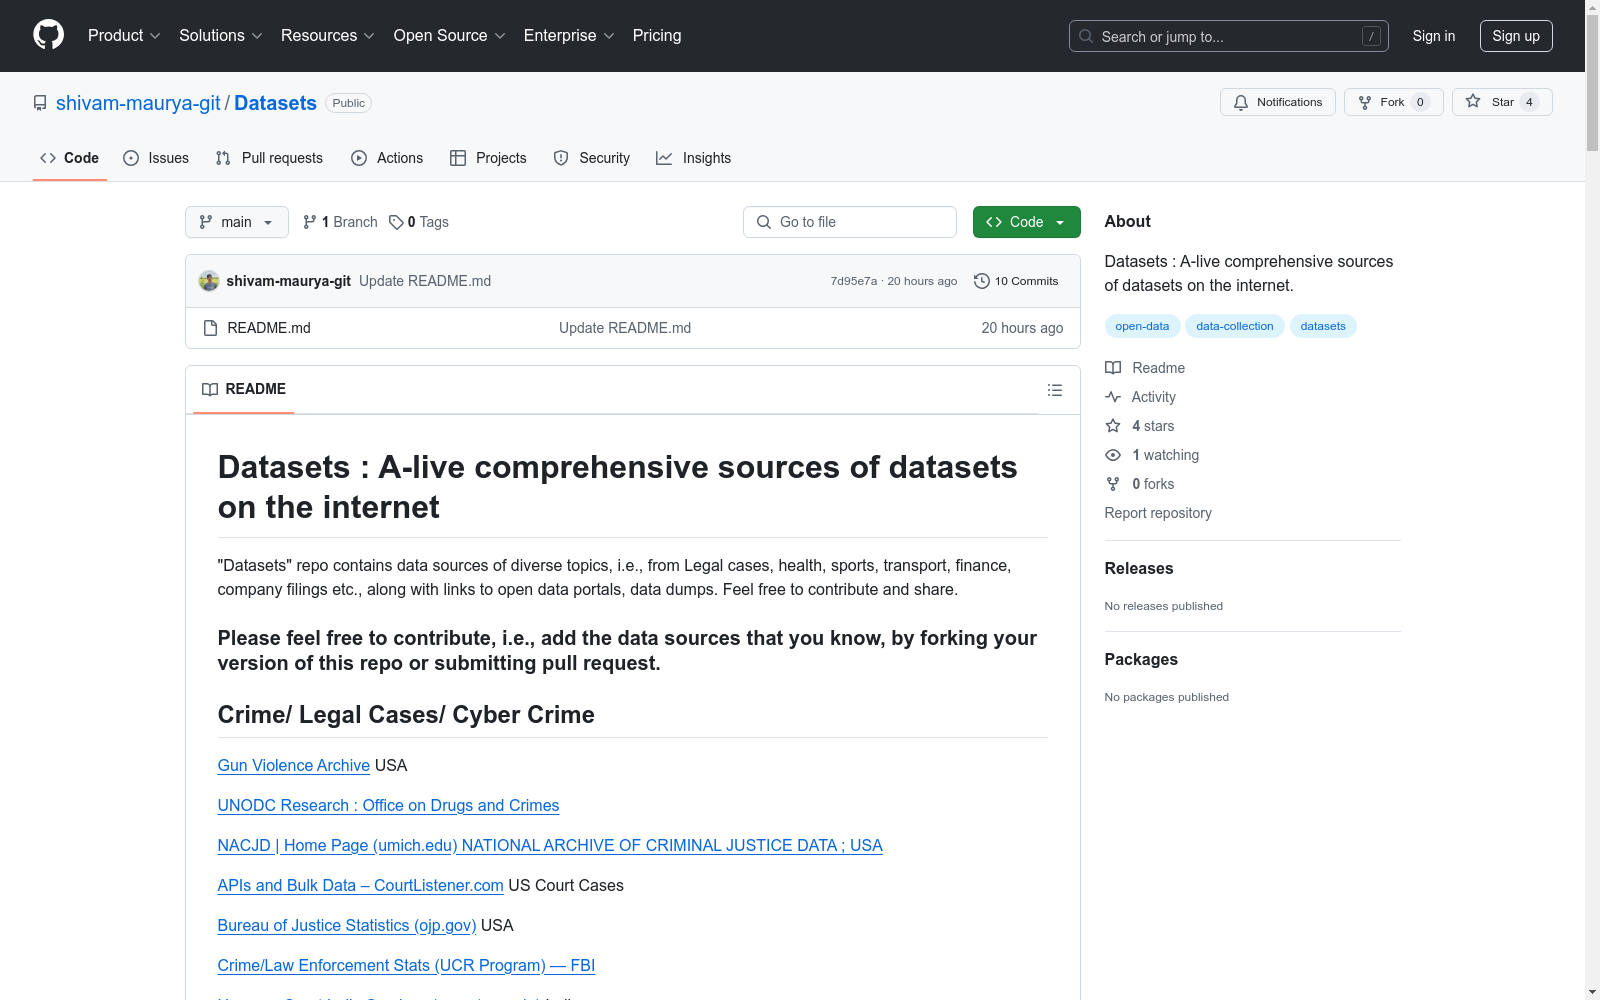This screenshot has width=1600, height=1000.
Task: Open the UNODC Research link
Action: tap(388, 805)
